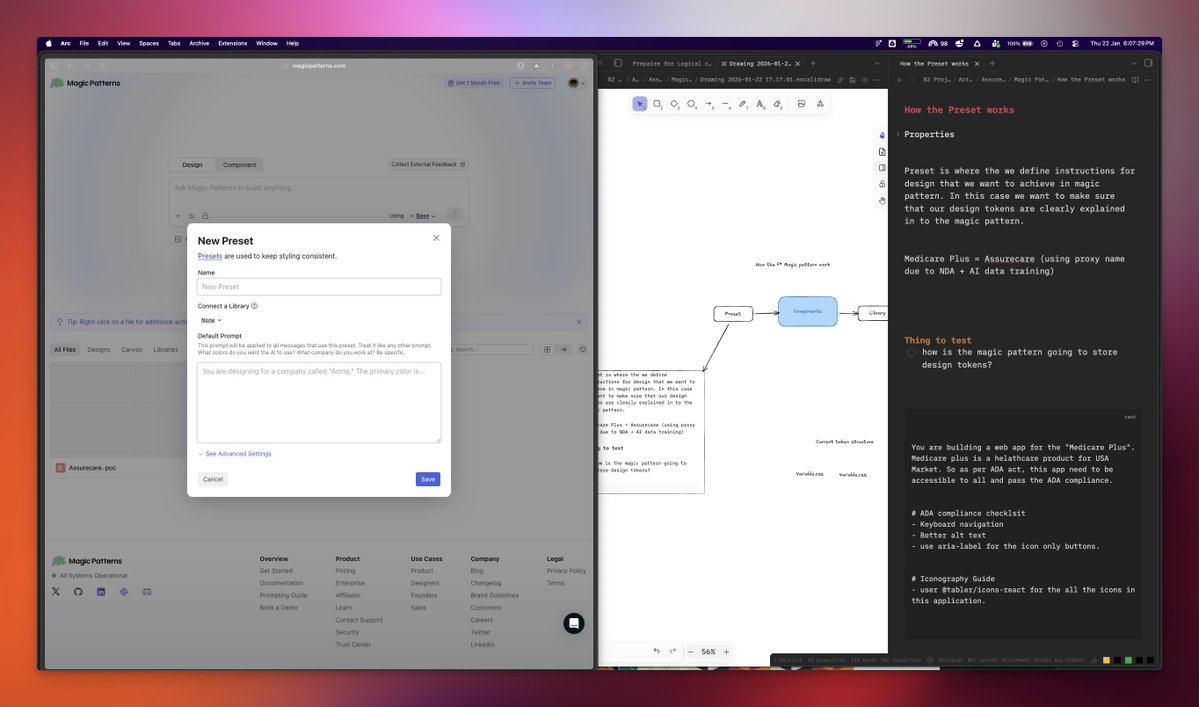
Task: Select the Pencil freedraw tool
Action: (x=742, y=104)
